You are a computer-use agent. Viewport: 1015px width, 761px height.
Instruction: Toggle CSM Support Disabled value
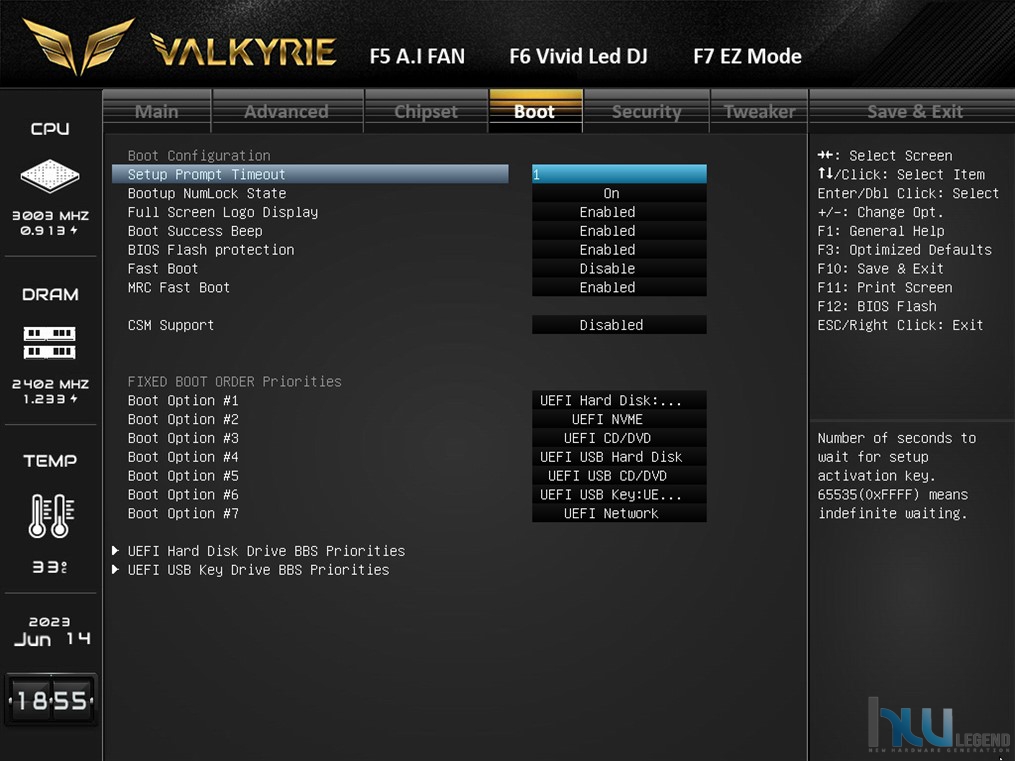(619, 325)
